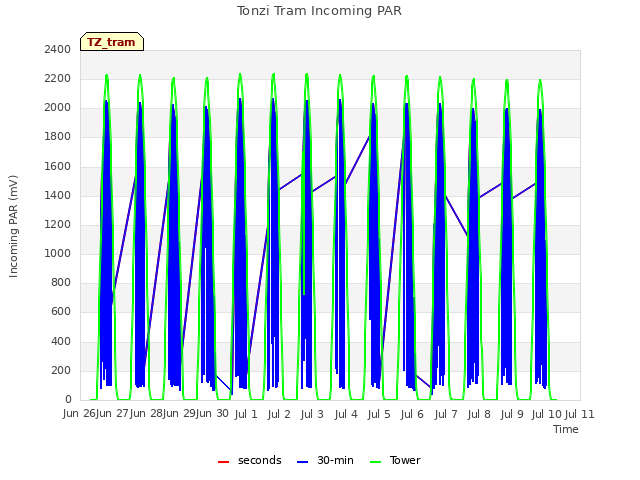Screen dimensions: 640x480
Task: Click the 1600 y-axis tick value
Action: tap(58, 166)
